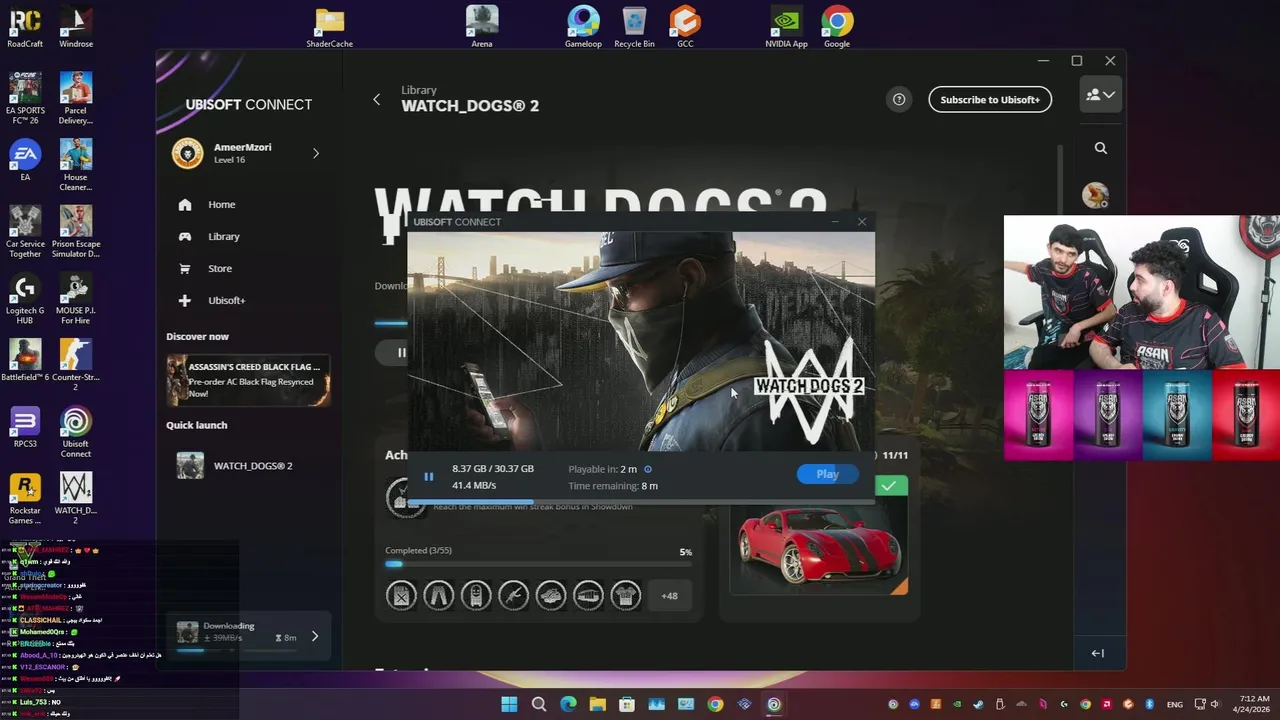Click the green checkmark reward badge

pos(889,486)
